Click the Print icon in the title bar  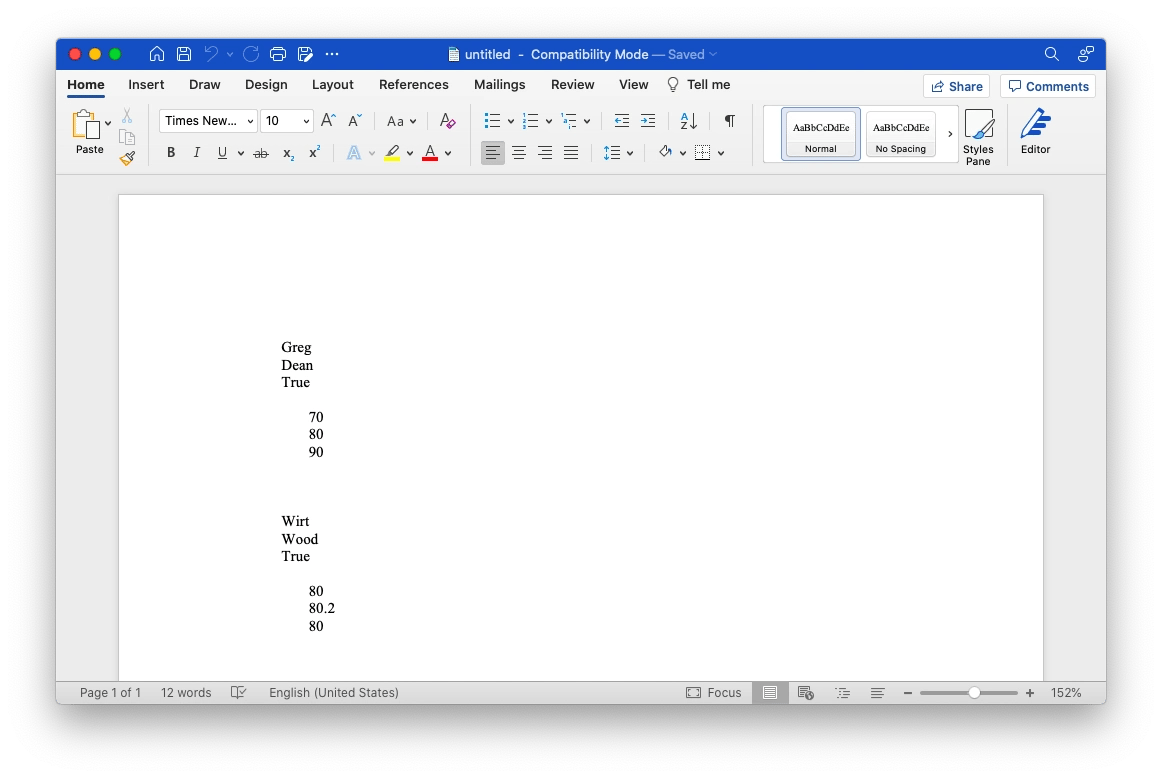279,54
